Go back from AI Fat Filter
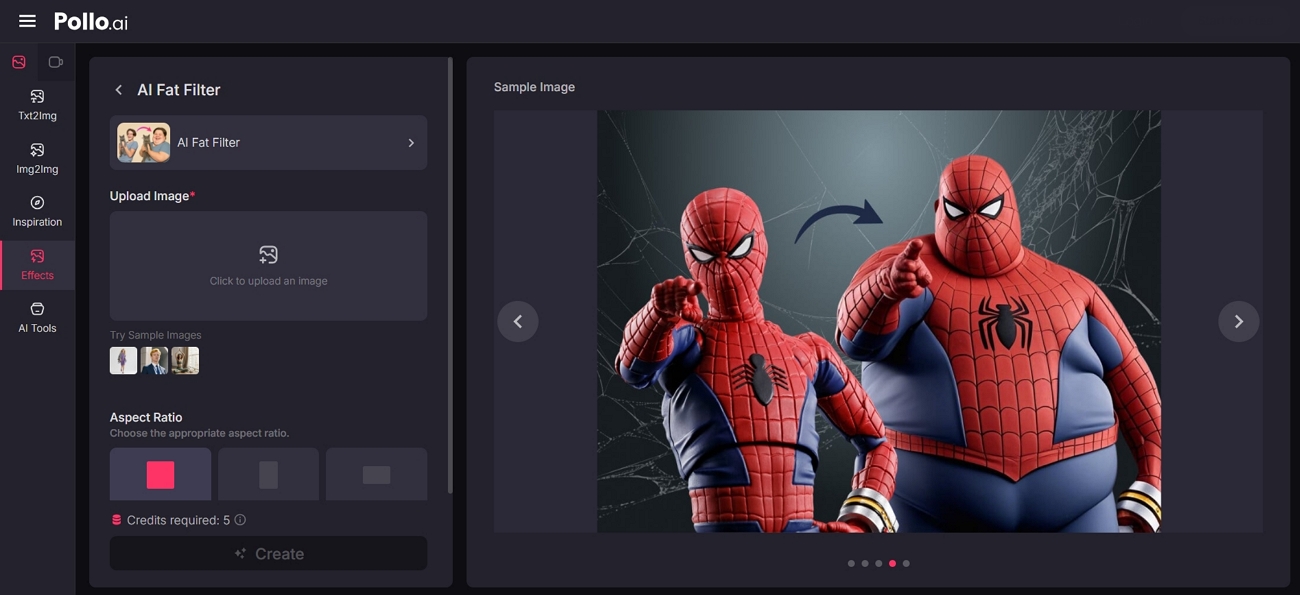The height and width of the screenshot is (595, 1300). (119, 90)
